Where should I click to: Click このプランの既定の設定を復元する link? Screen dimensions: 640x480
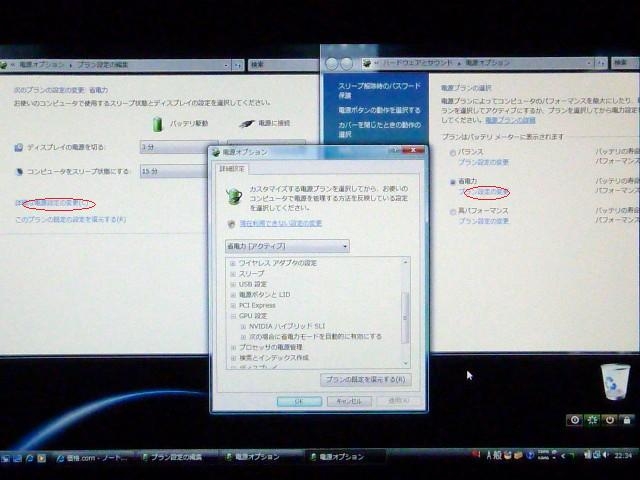coord(70,220)
